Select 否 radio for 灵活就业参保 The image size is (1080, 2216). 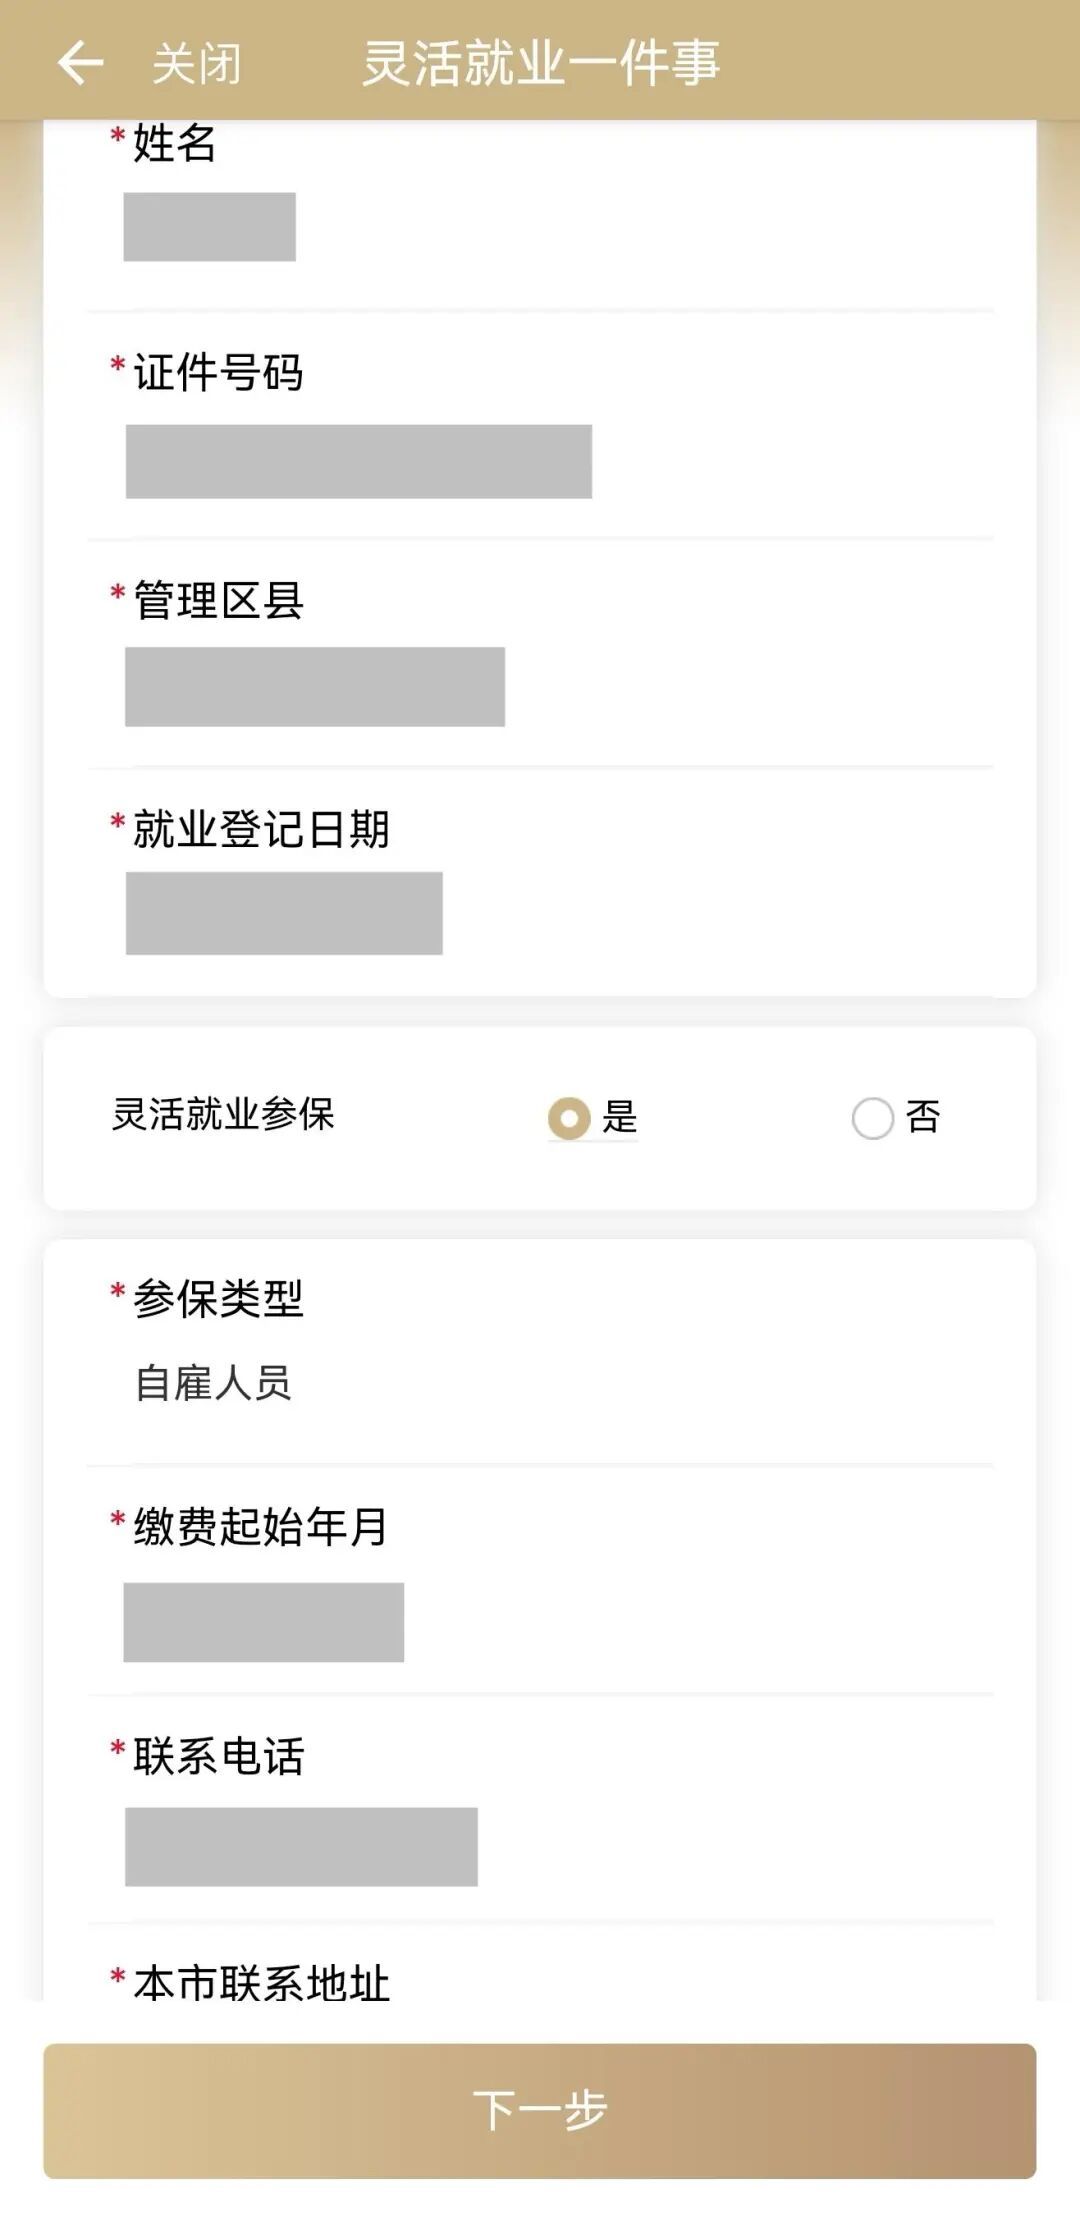pyautogui.click(x=872, y=1118)
